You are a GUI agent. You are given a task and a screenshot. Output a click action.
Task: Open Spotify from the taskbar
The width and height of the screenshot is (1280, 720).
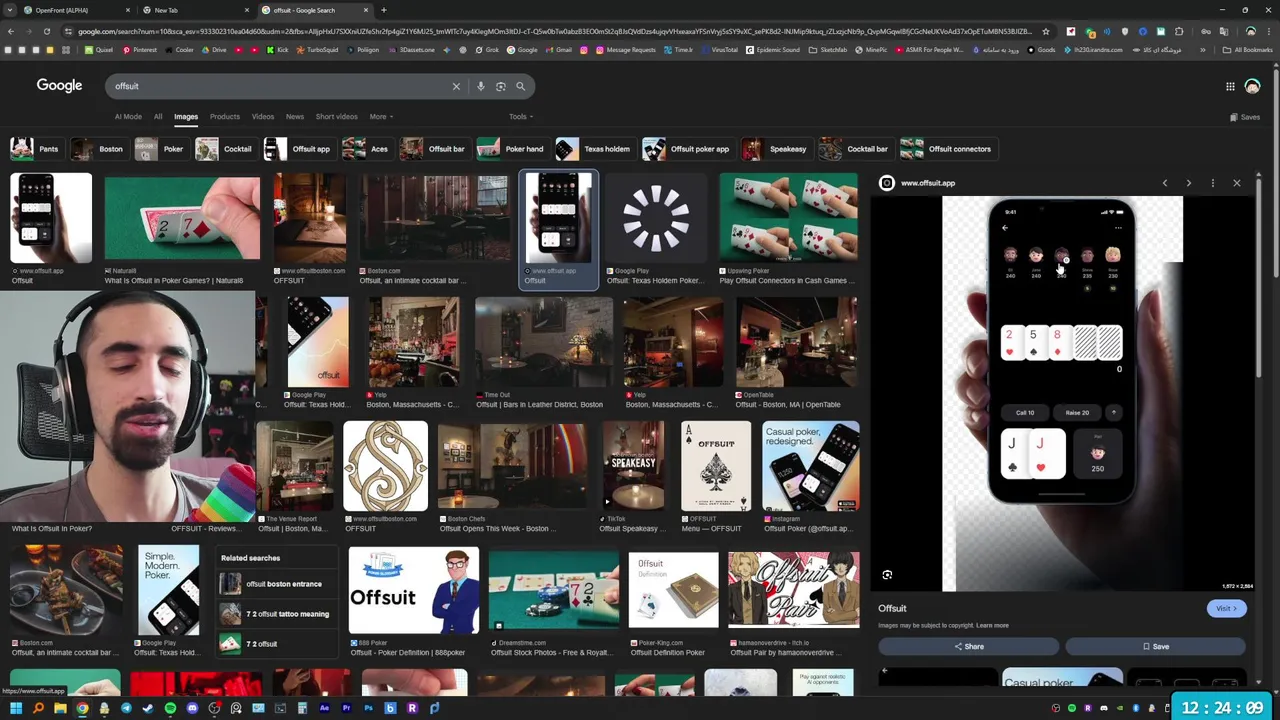coord(170,708)
